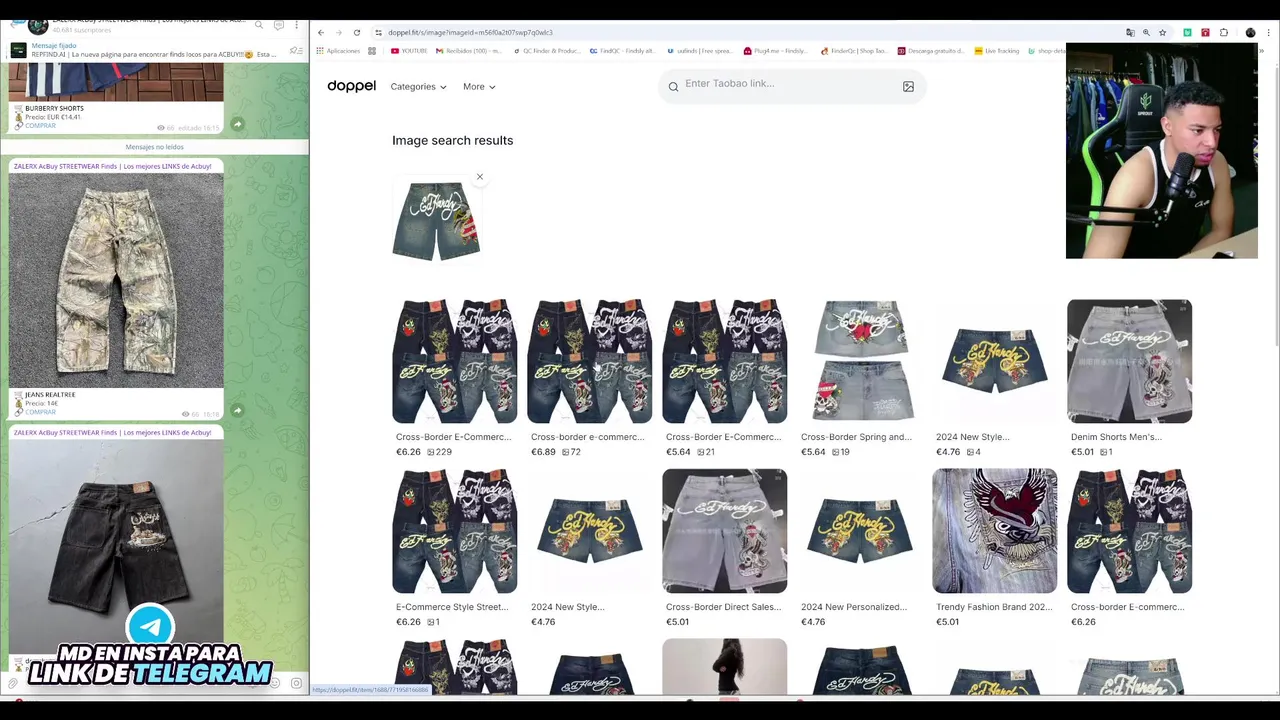Viewport: 1280px width, 720px height.
Task: Show the pinned messages list icon in Telegram
Action: [295, 50]
